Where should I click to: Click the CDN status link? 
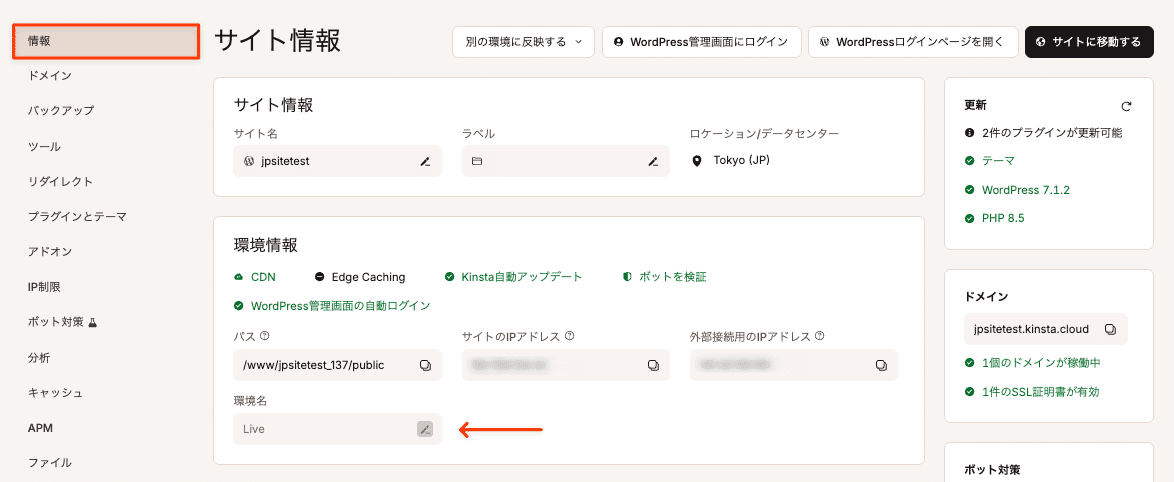pos(263,277)
